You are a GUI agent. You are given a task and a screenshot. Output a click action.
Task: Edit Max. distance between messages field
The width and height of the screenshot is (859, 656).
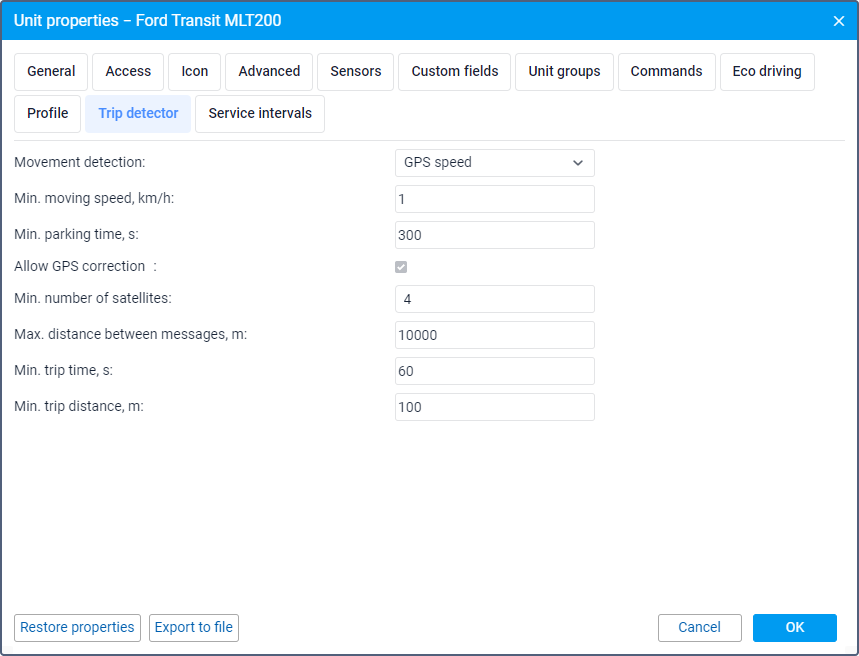tap(495, 335)
